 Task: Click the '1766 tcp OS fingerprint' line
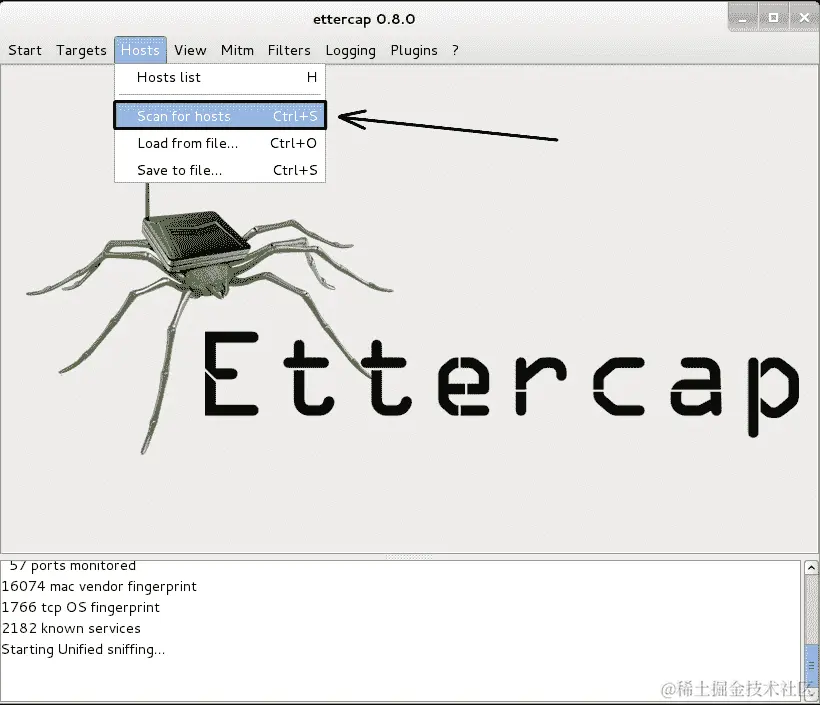click(81, 607)
